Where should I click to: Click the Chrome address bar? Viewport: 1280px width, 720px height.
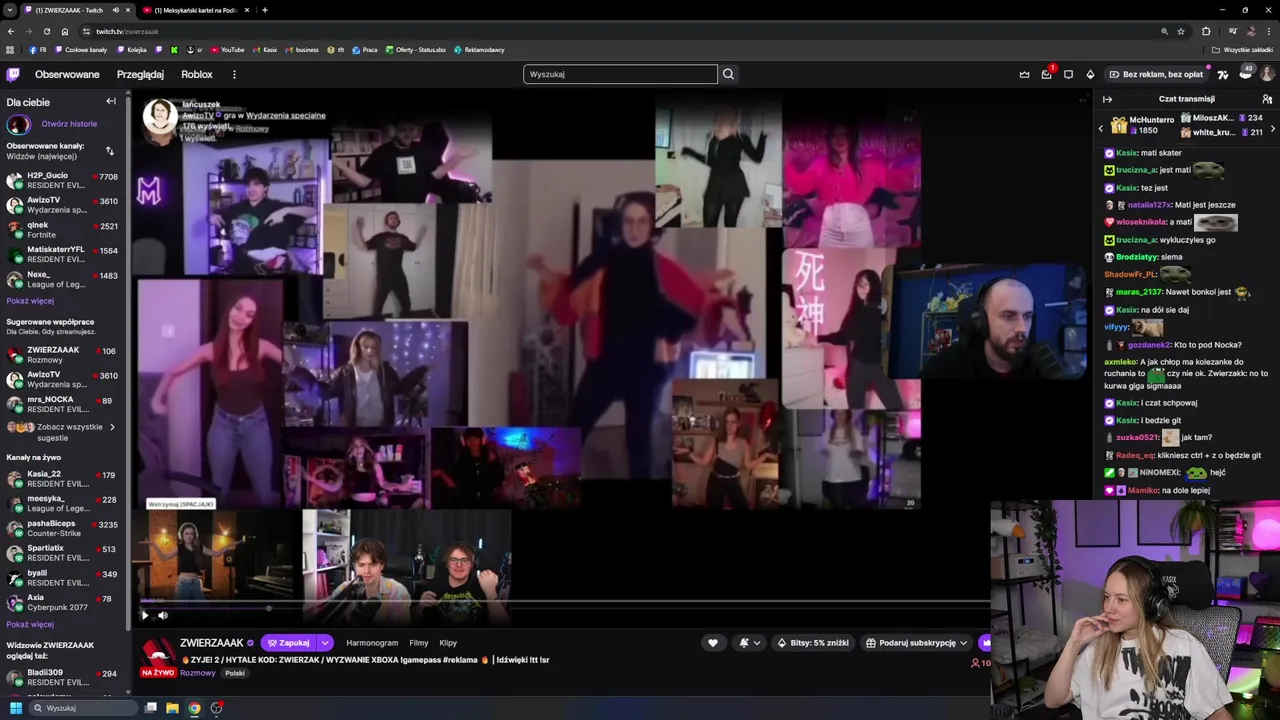[620, 31]
